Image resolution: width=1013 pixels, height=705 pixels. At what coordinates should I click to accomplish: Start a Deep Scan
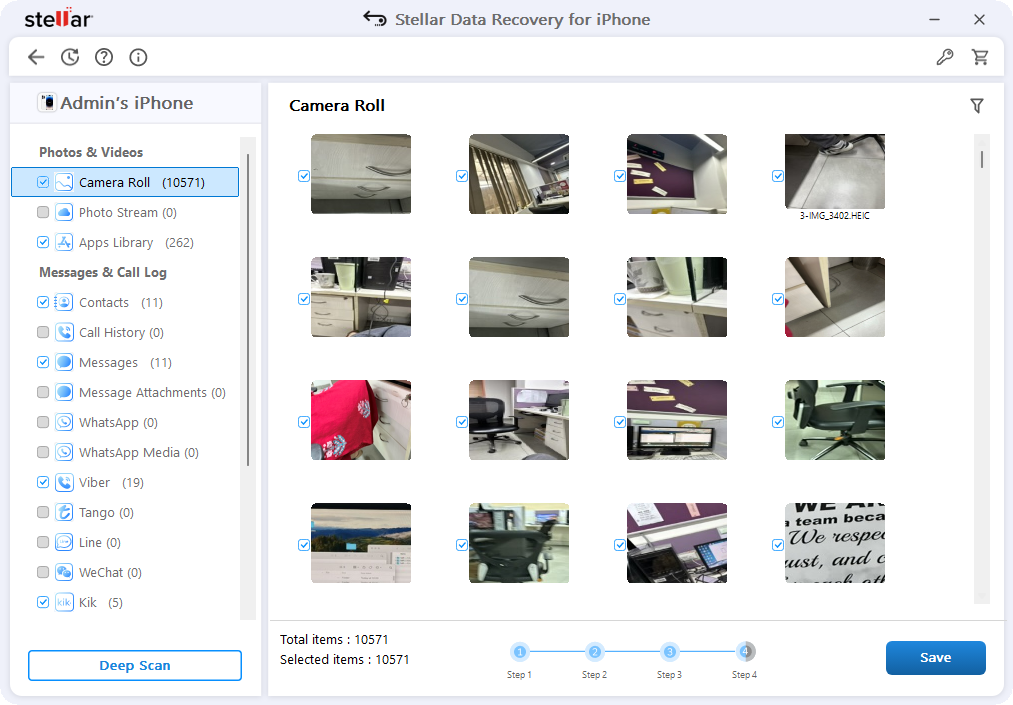(135, 665)
